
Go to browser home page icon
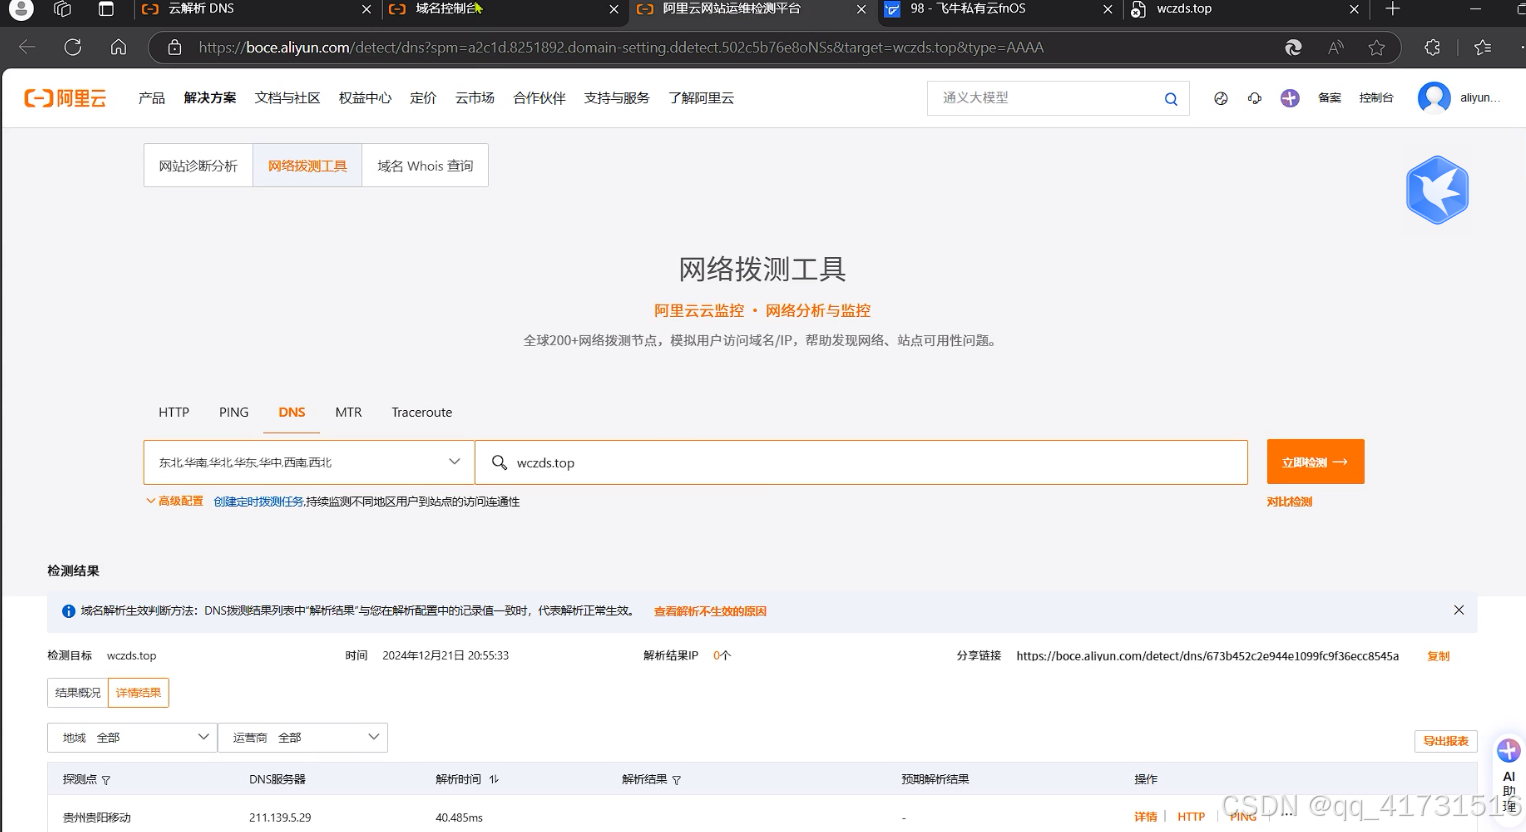click(118, 47)
